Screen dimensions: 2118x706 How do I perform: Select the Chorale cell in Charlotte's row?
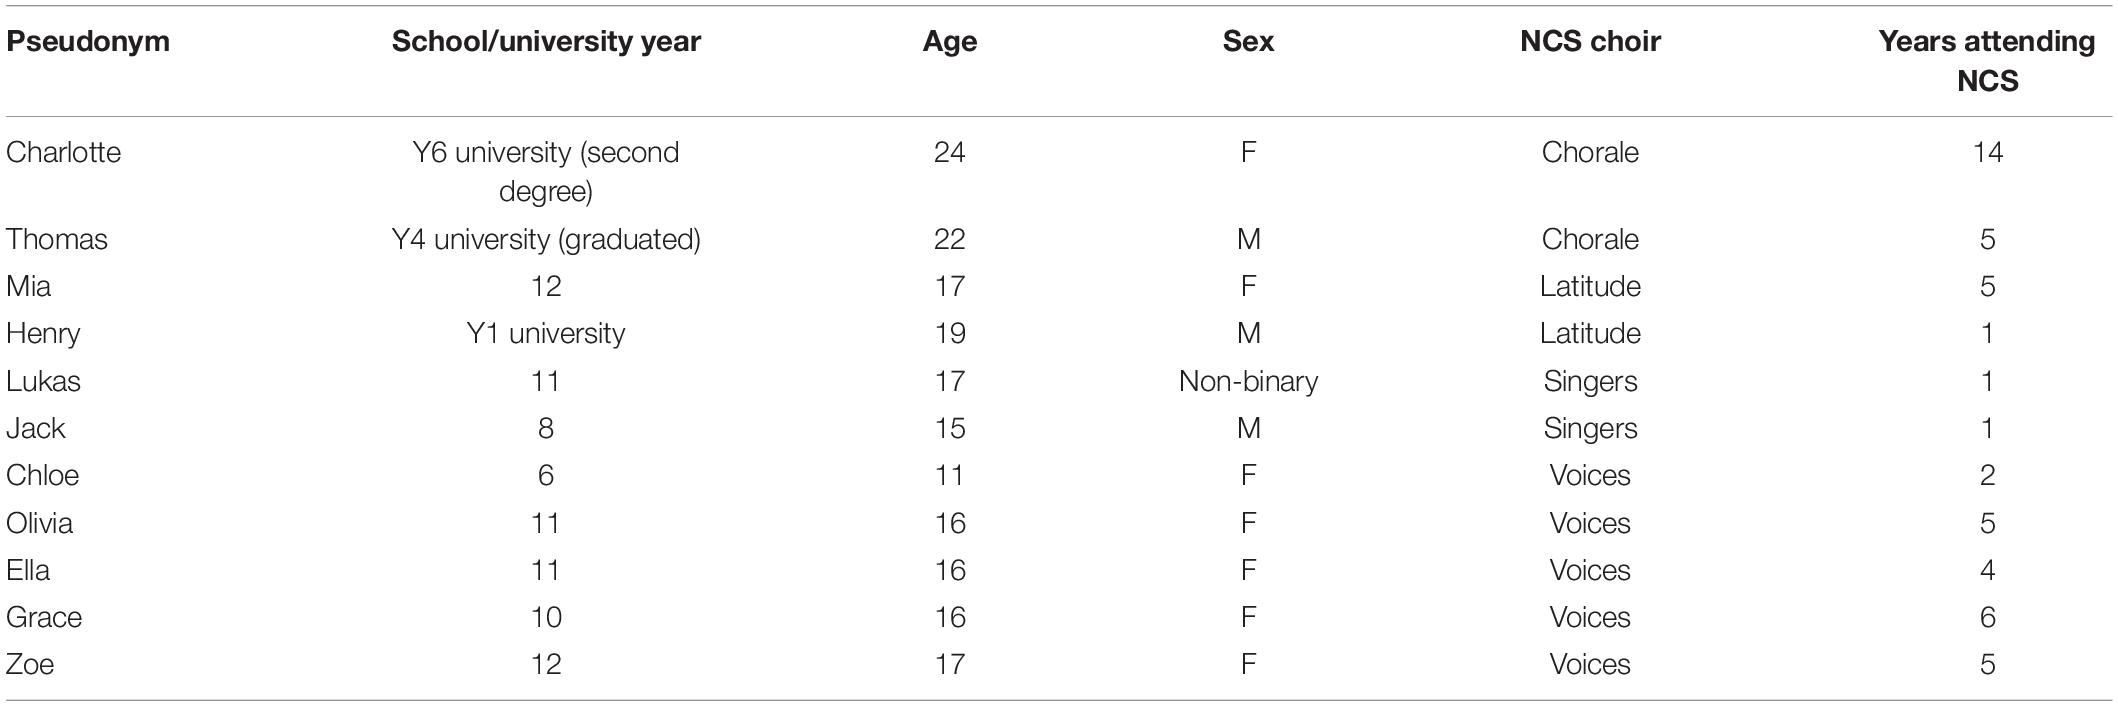click(1590, 152)
